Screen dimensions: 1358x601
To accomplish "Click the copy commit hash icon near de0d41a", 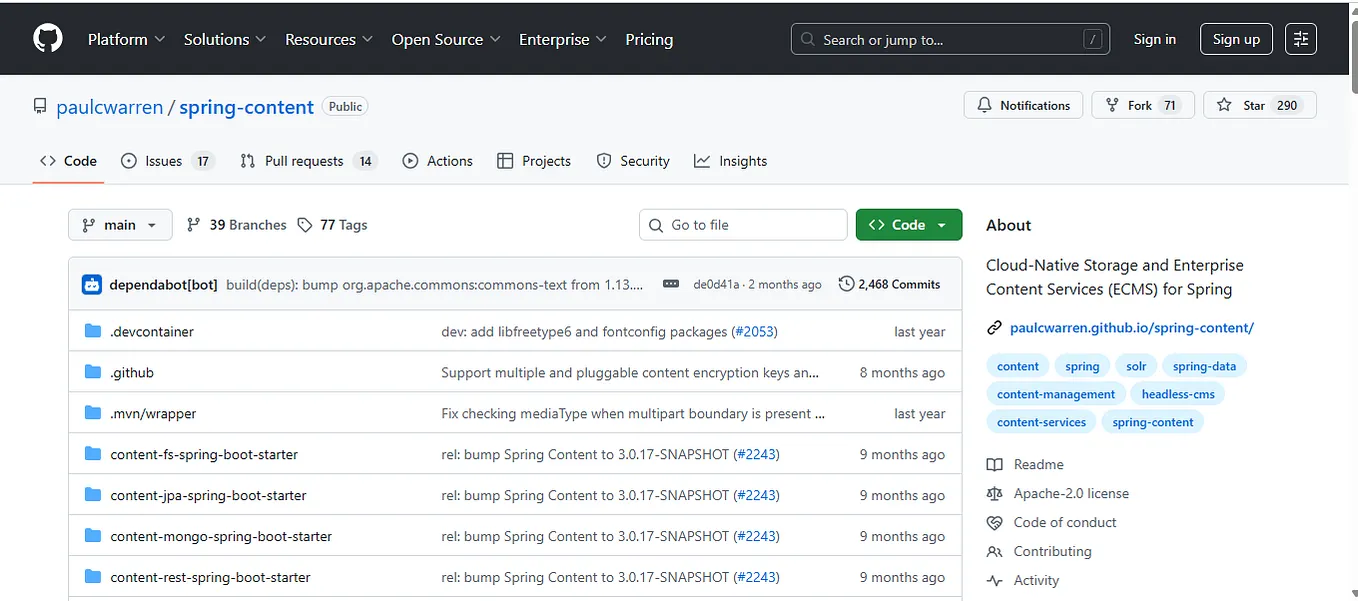I will (671, 283).
